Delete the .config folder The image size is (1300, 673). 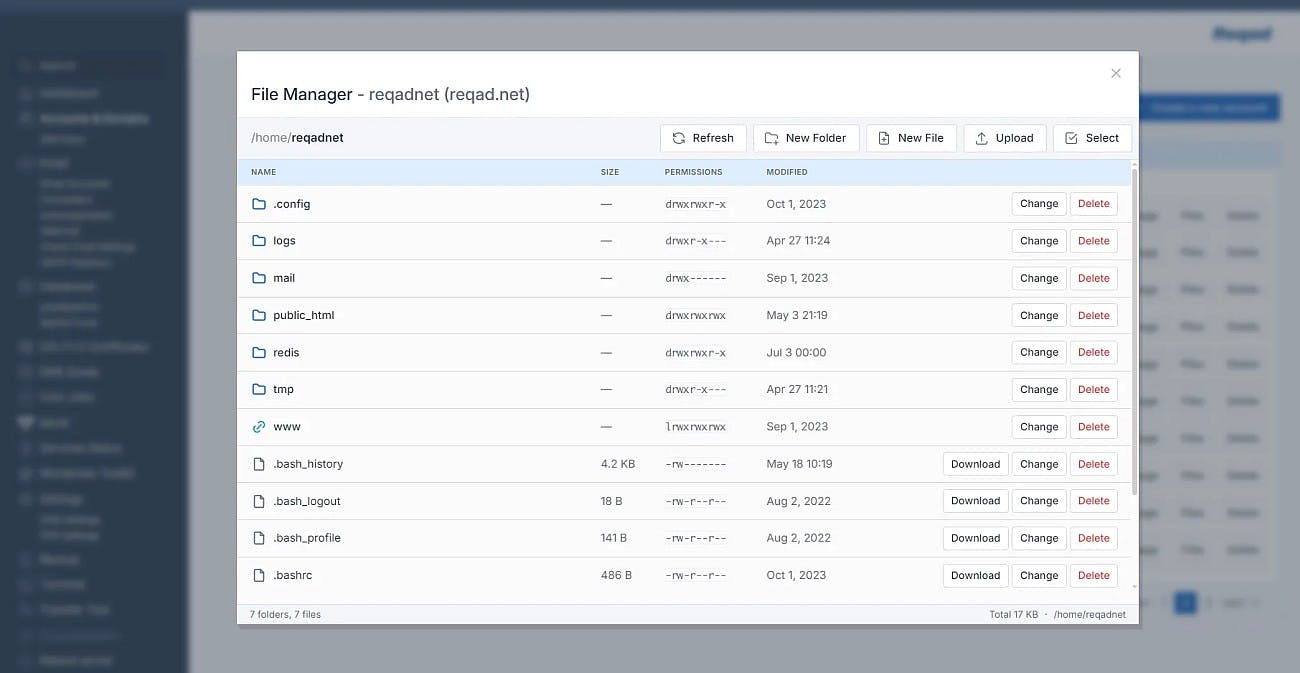[1094, 204]
